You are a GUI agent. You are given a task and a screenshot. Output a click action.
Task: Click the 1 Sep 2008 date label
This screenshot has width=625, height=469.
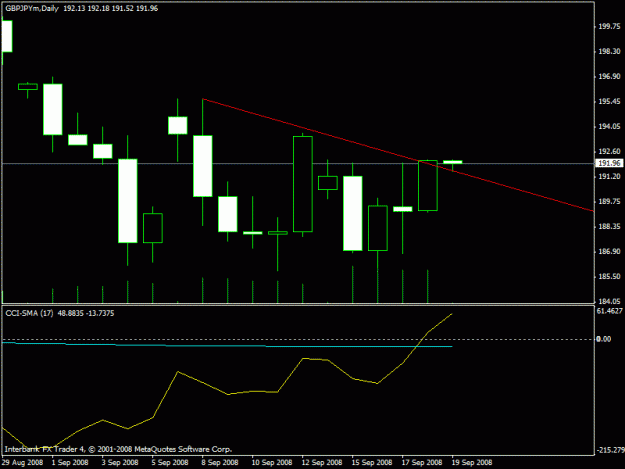[x=70, y=462]
